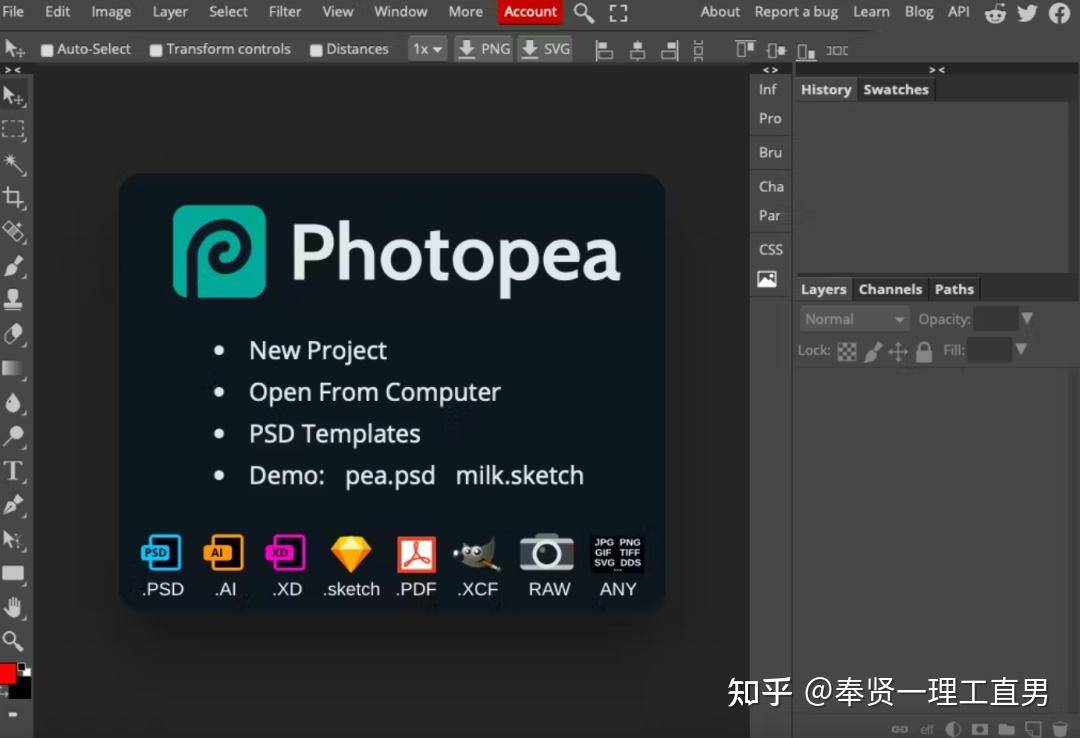
Task: Open the Reddit link icon
Action: pyautogui.click(x=995, y=12)
